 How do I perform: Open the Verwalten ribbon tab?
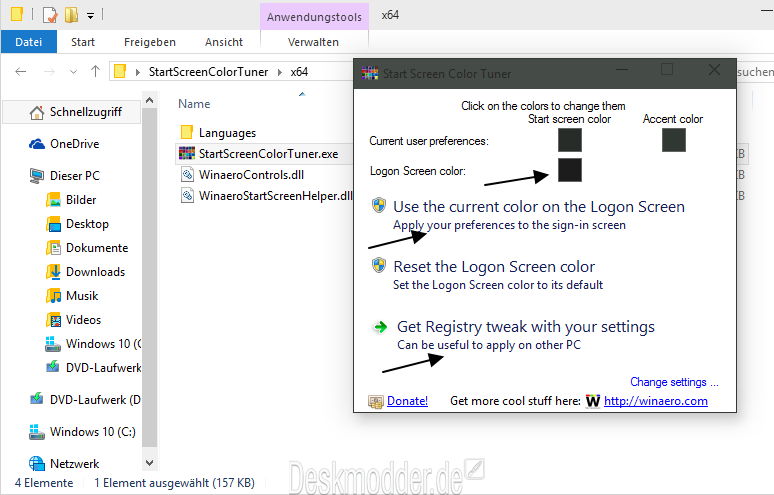click(x=313, y=42)
